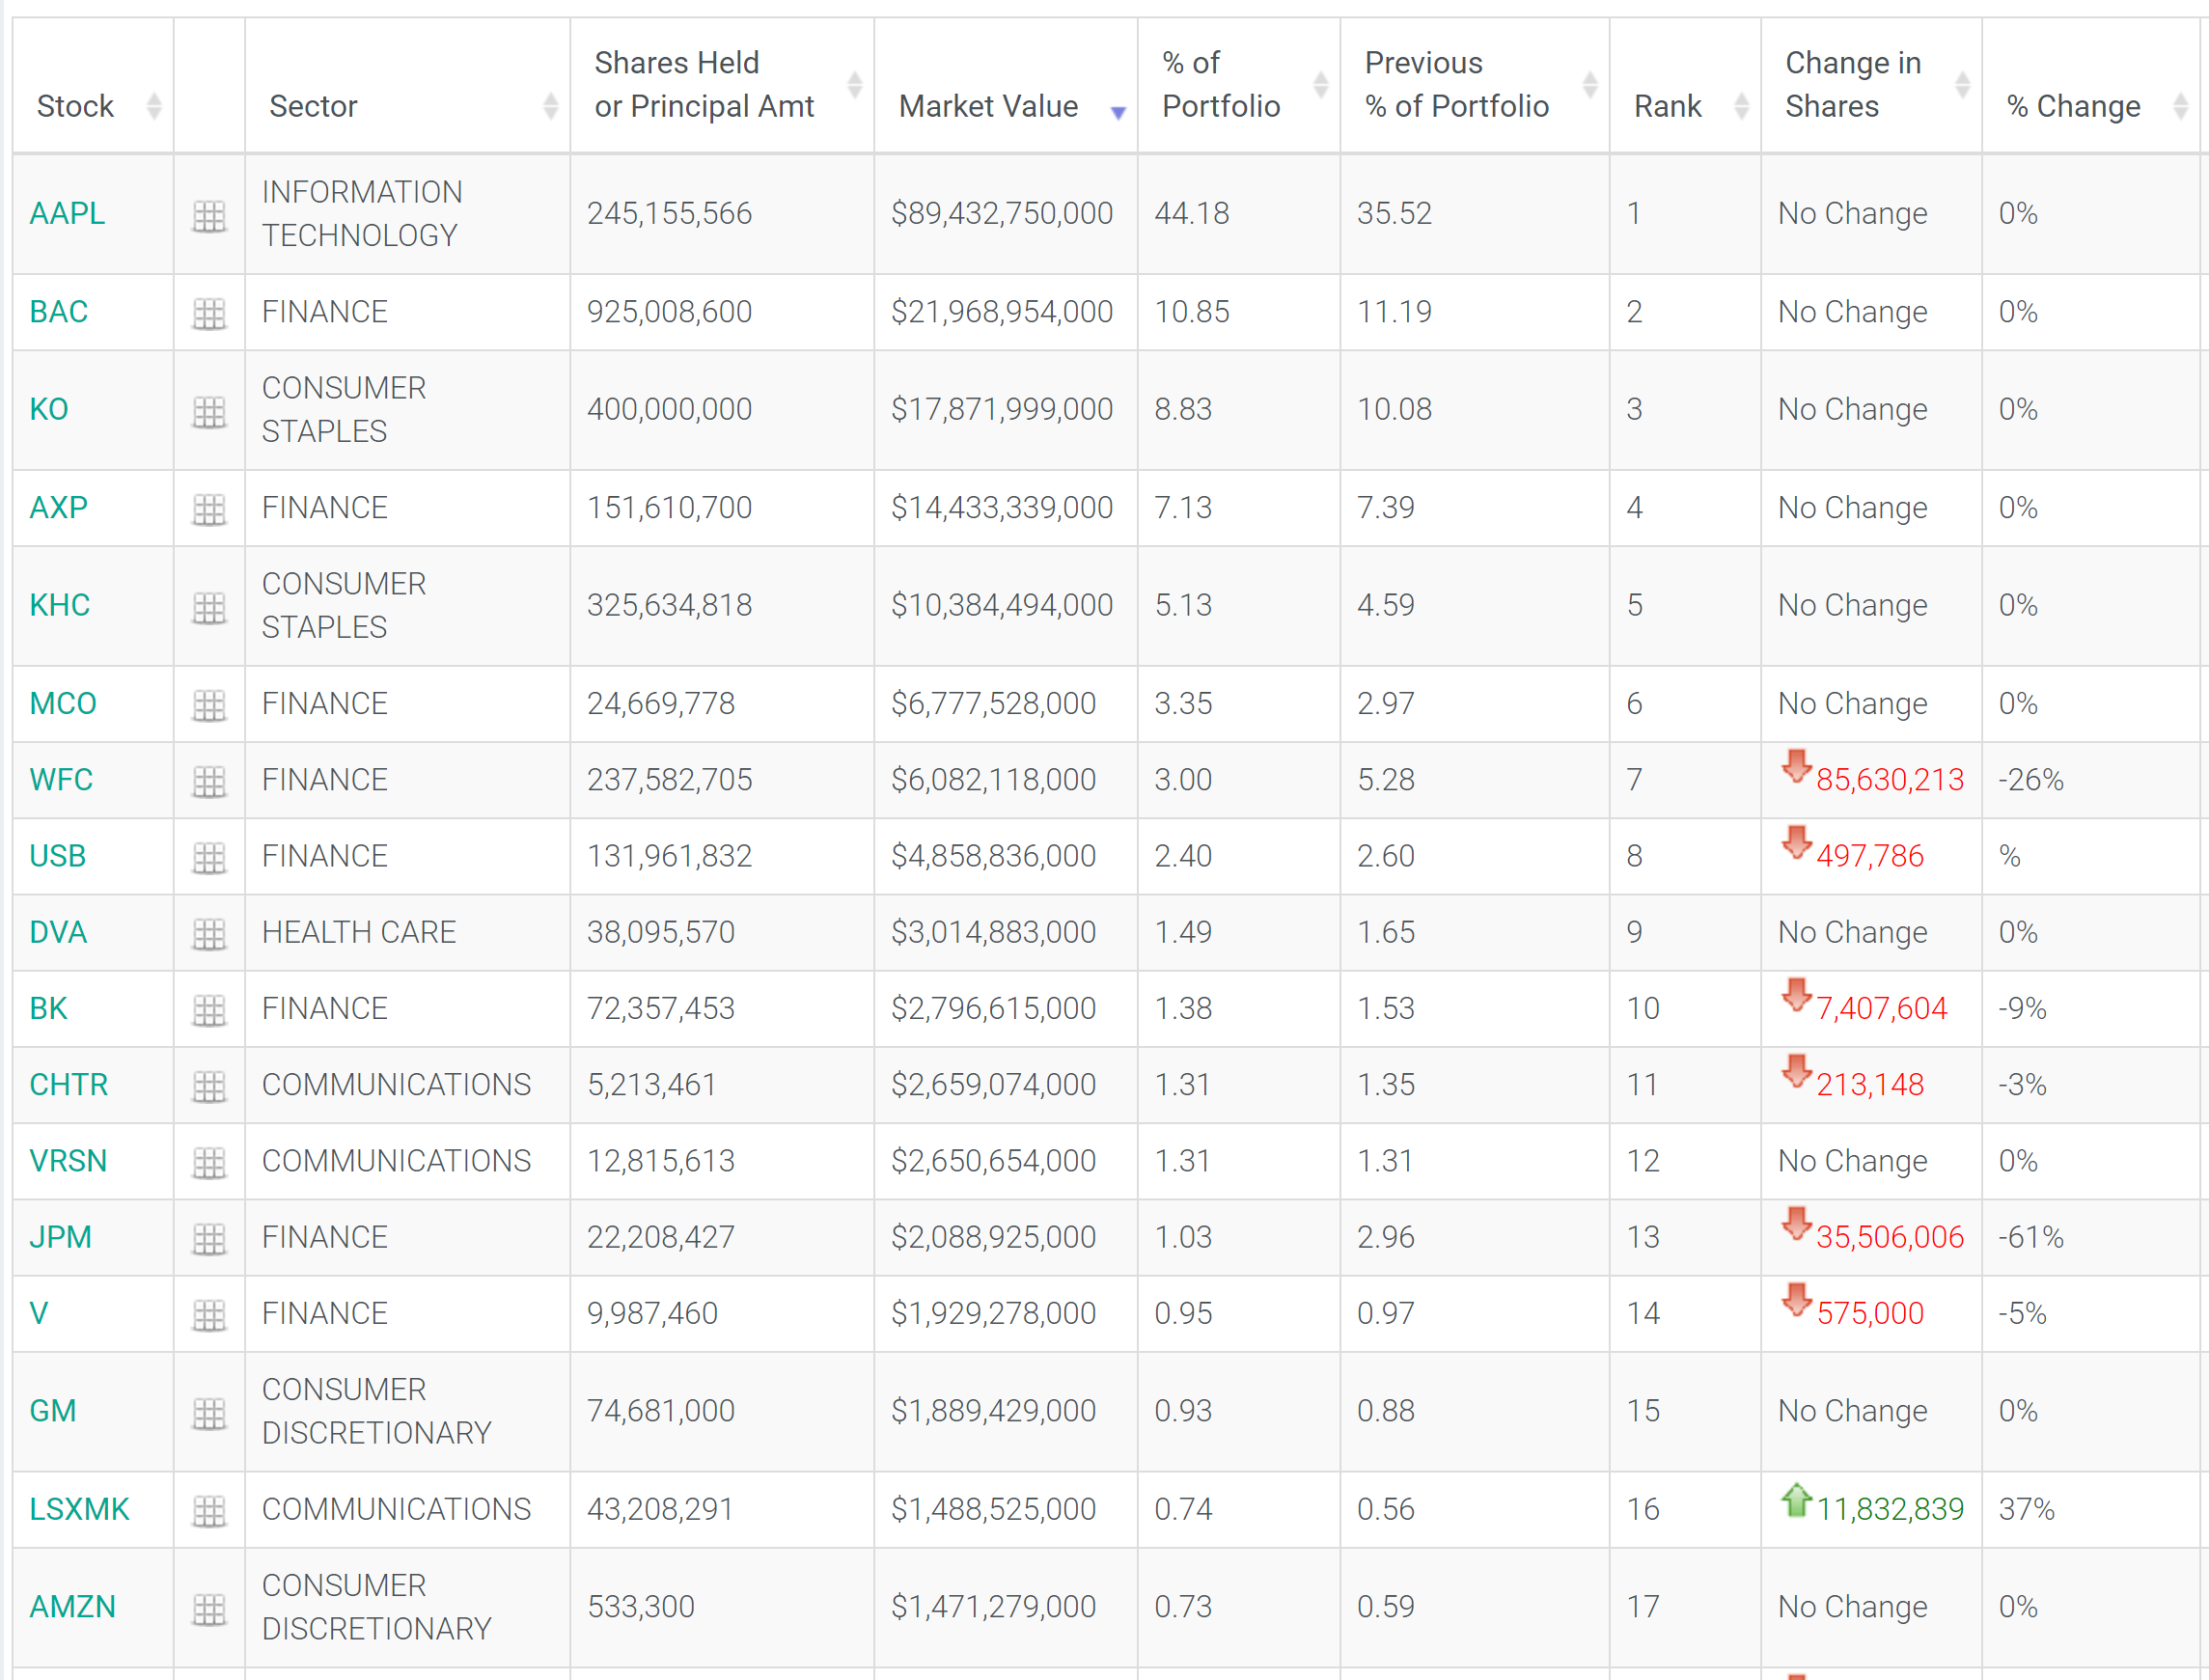The image size is (2209, 1680).
Task: Sort by Shares Held or Principal Amt
Action: pyautogui.click(x=722, y=86)
